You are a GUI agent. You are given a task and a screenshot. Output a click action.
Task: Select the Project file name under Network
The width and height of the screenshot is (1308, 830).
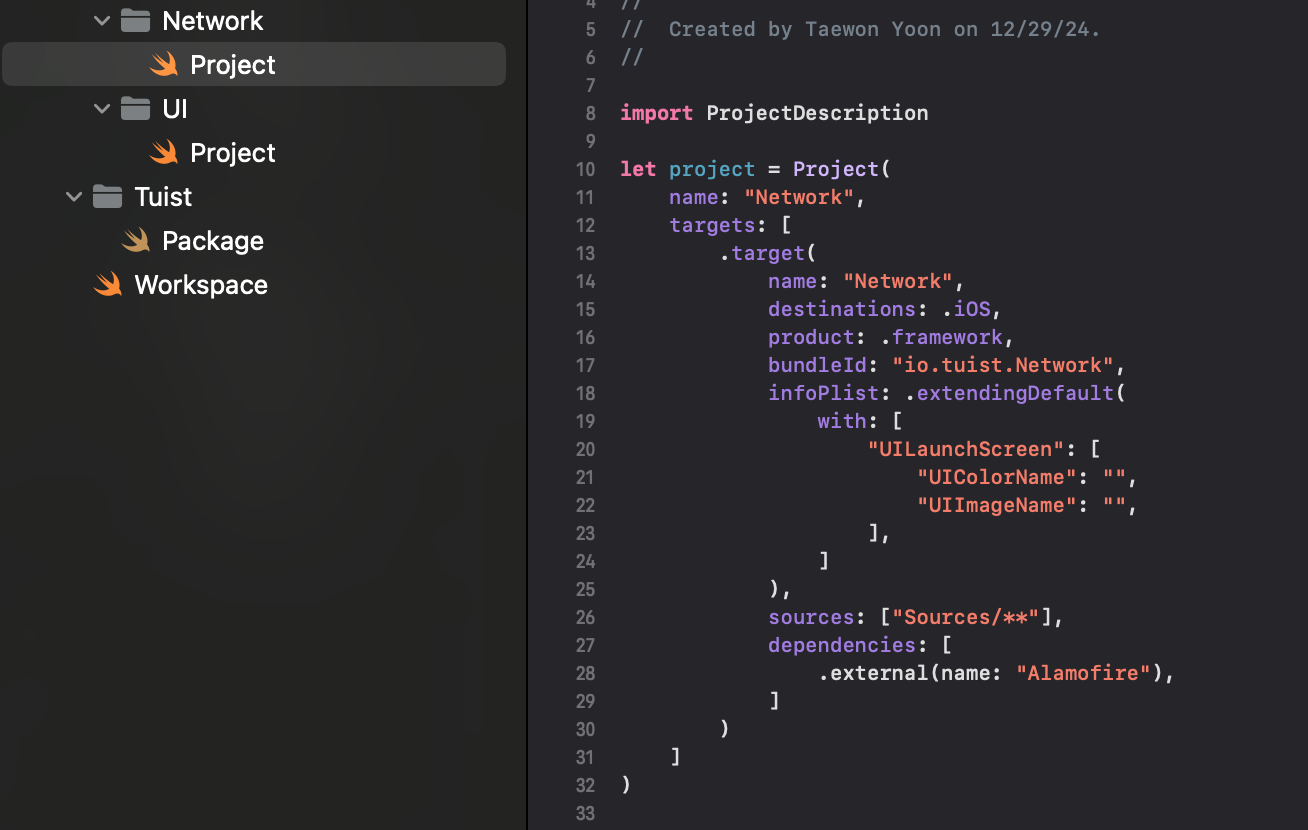[233, 64]
